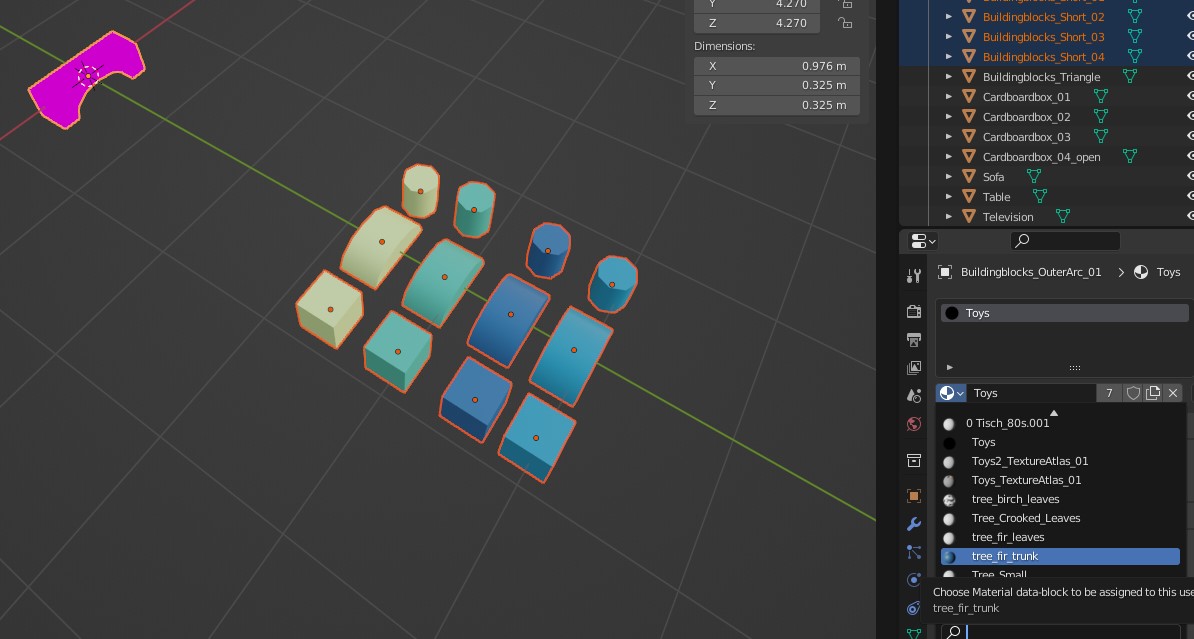Choose Toys2_TextureAtlas_01 from material list
Screen dimensions: 1194x639
(x=1060, y=461)
